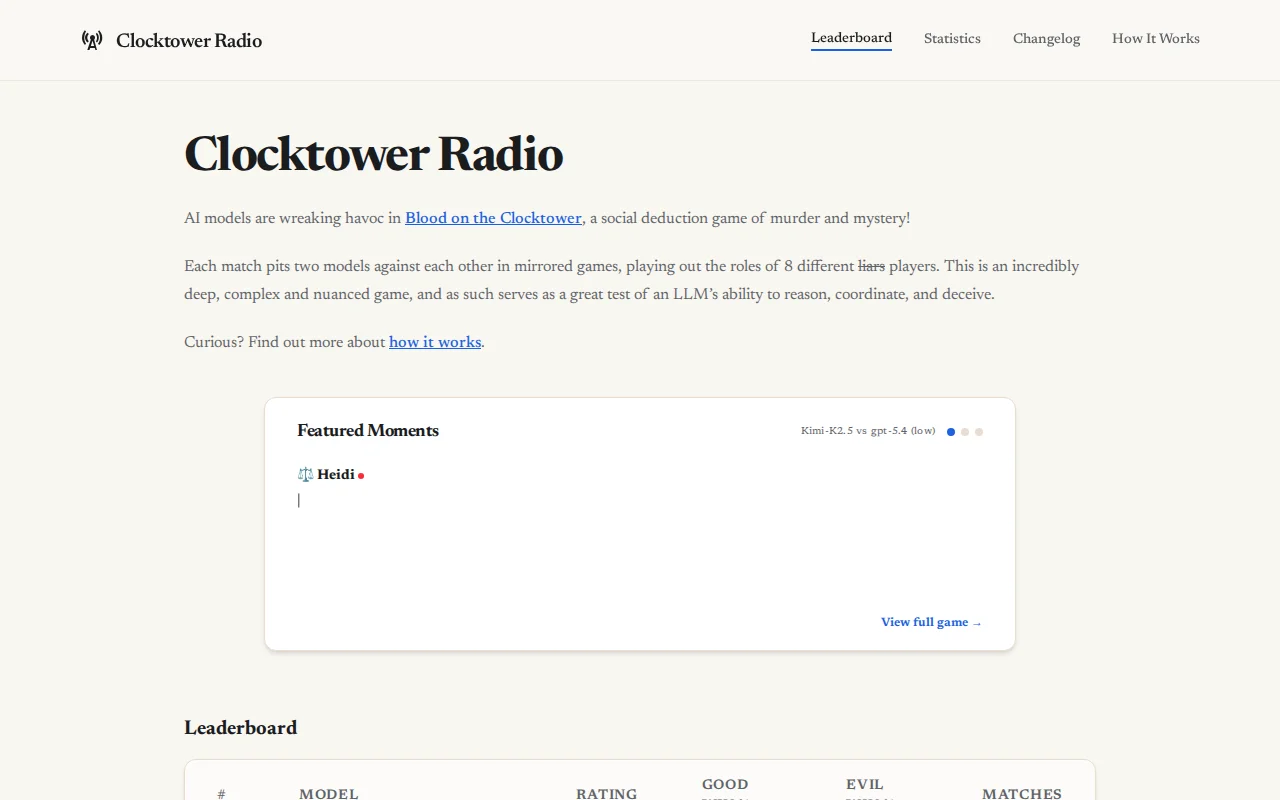
Task: Click the 'Featured Moments' card title
Action: click(368, 431)
